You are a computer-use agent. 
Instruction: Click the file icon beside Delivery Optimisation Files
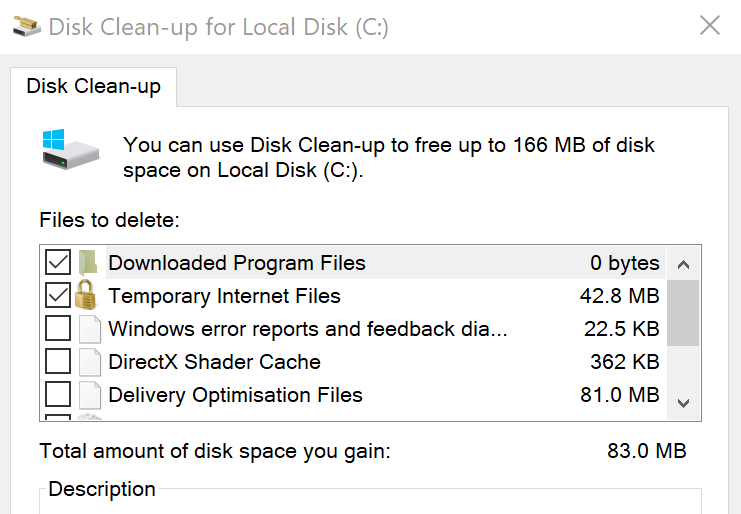tap(89, 395)
